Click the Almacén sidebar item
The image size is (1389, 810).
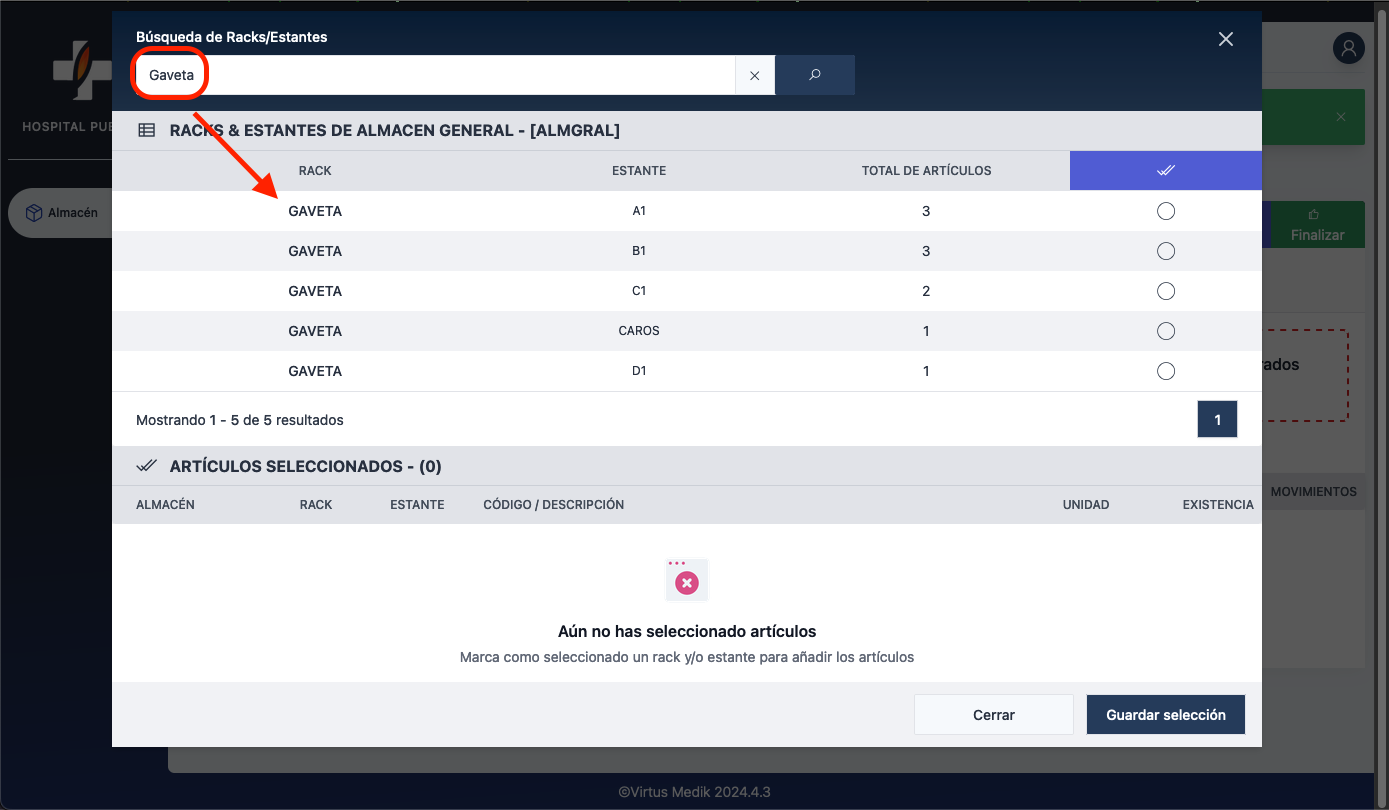[x=62, y=213]
